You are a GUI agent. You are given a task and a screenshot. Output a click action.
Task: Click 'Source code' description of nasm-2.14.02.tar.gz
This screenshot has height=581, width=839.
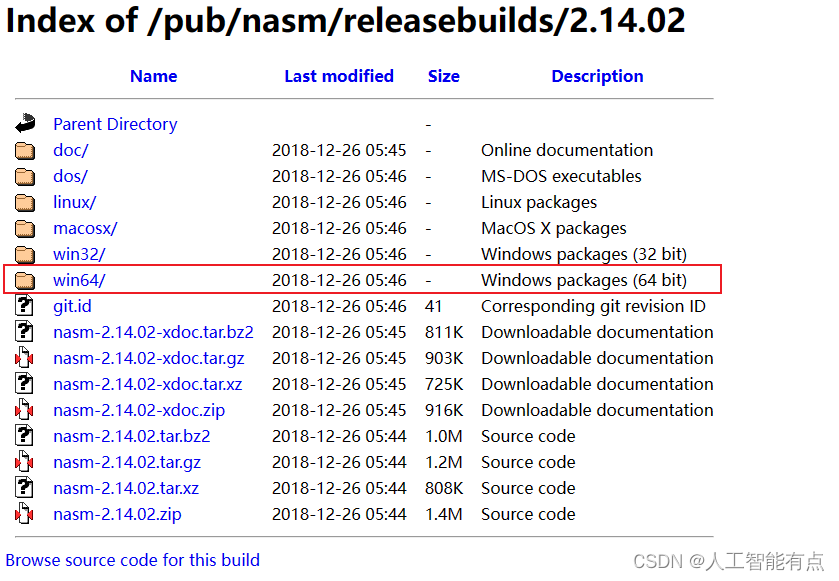528,462
